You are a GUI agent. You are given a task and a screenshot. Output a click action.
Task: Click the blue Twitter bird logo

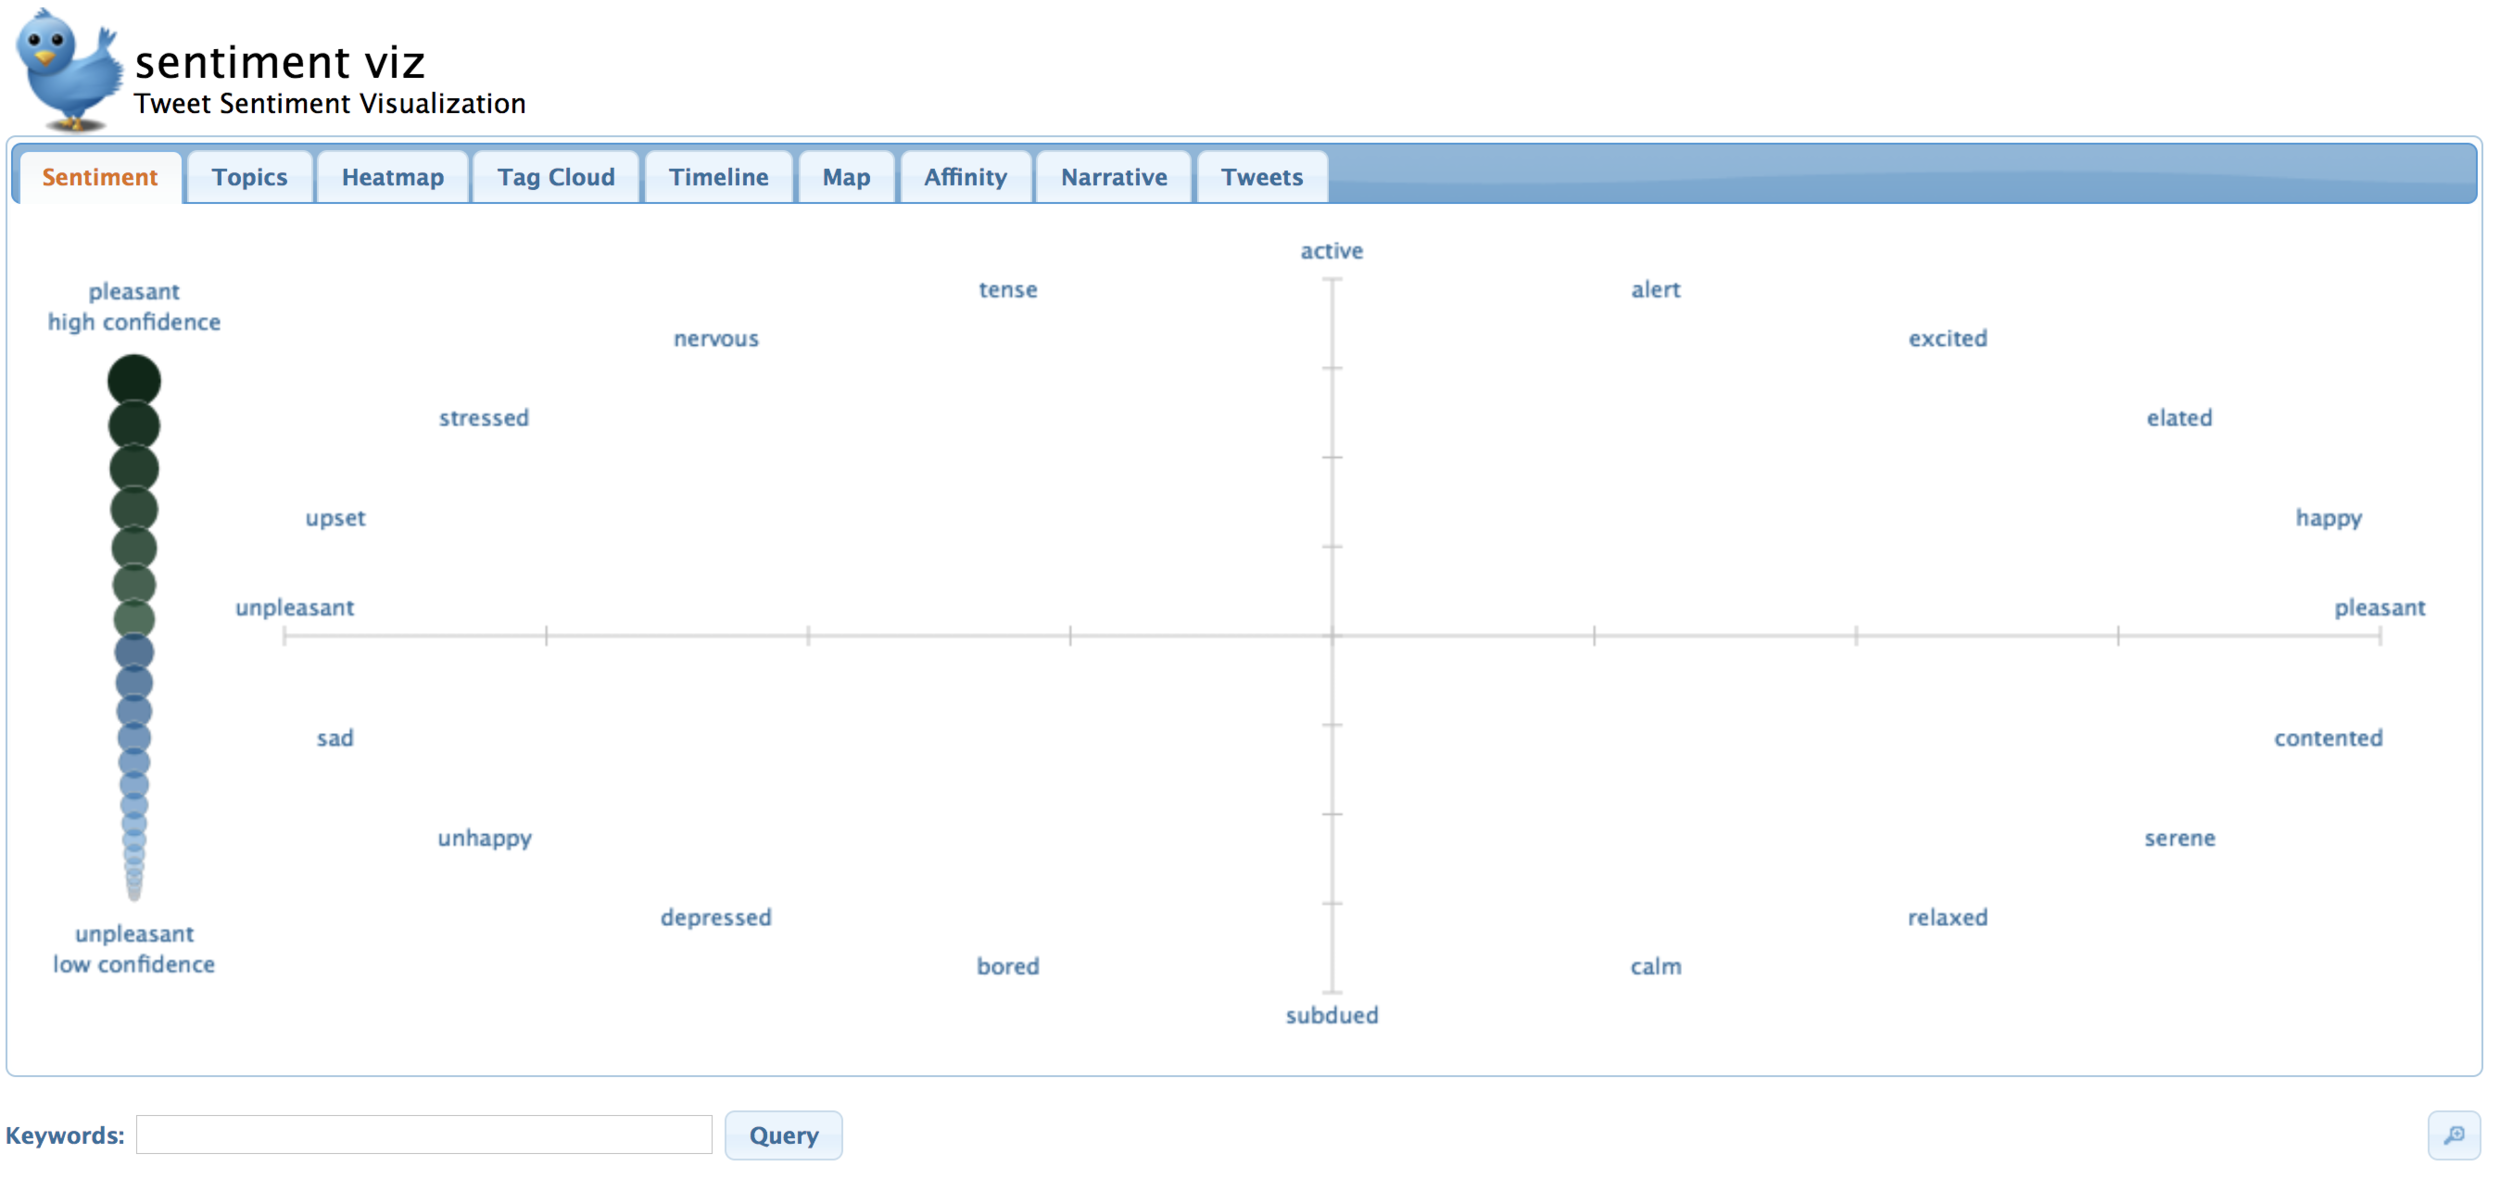pos(68,70)
